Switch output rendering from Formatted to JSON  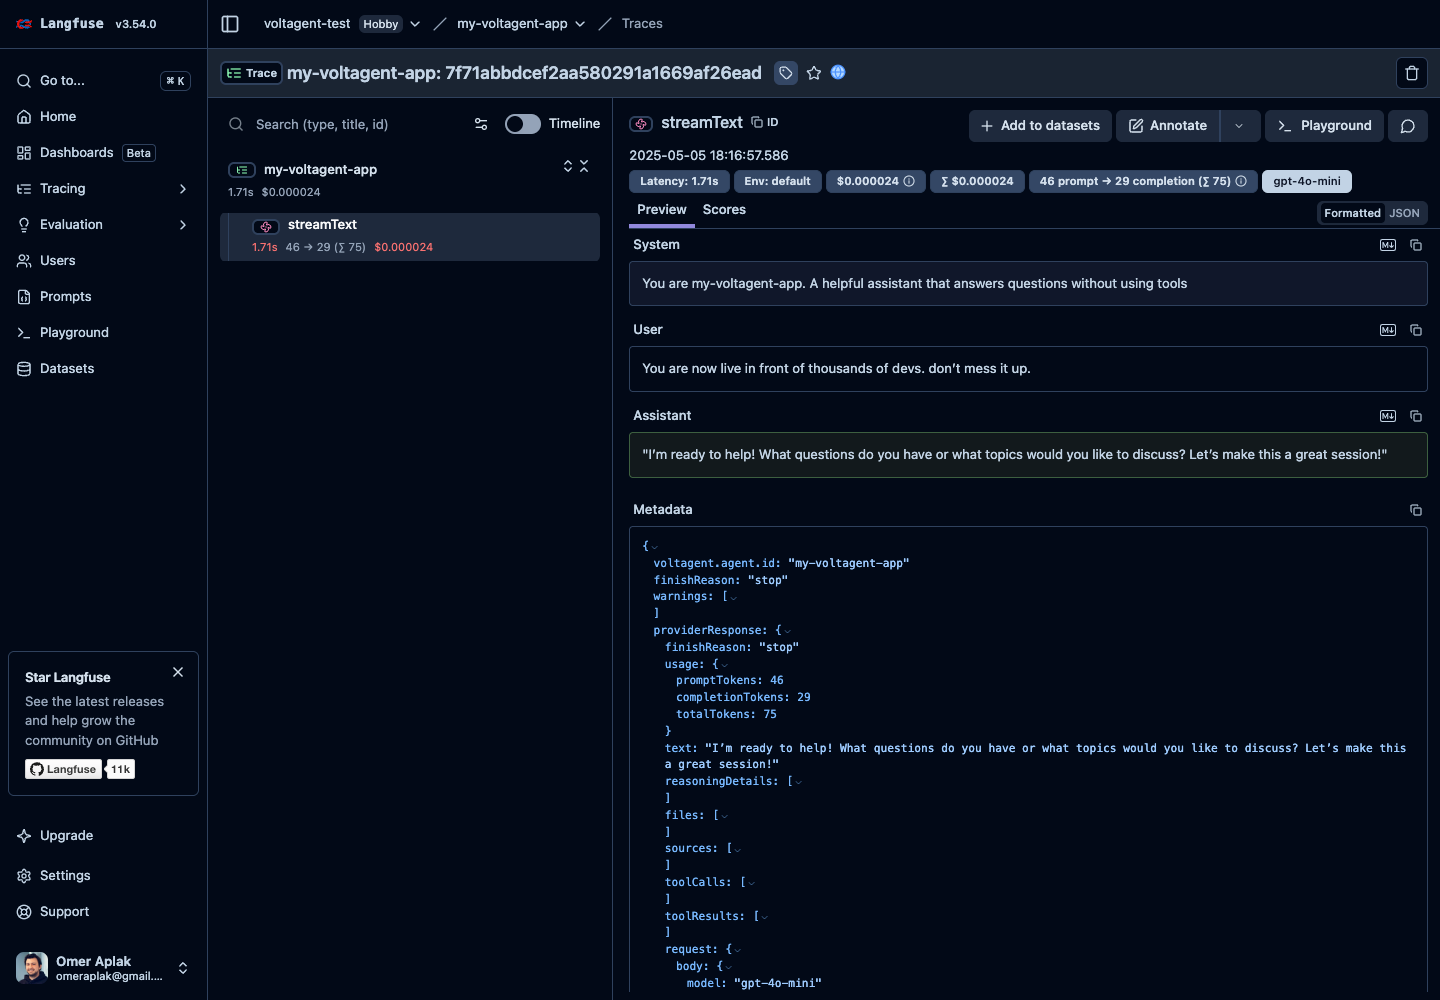[1404, 212]
